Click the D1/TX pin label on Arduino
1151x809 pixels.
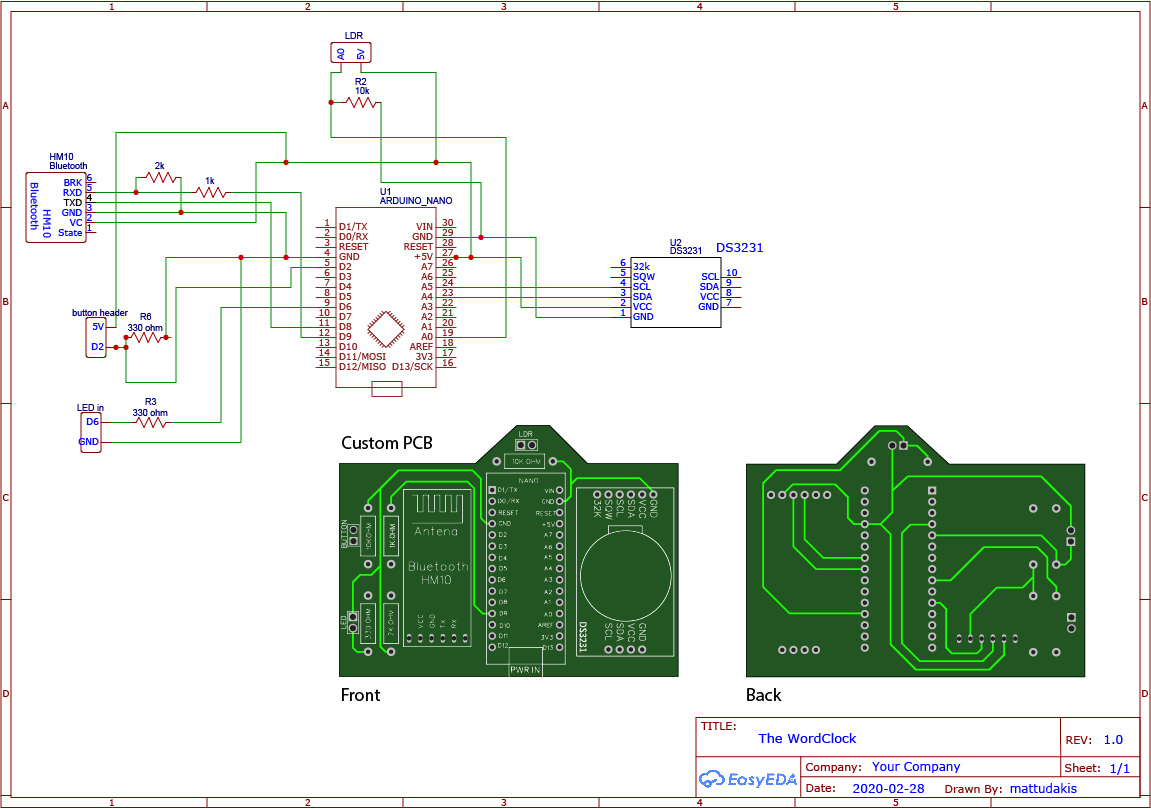(x=353, y=227)
